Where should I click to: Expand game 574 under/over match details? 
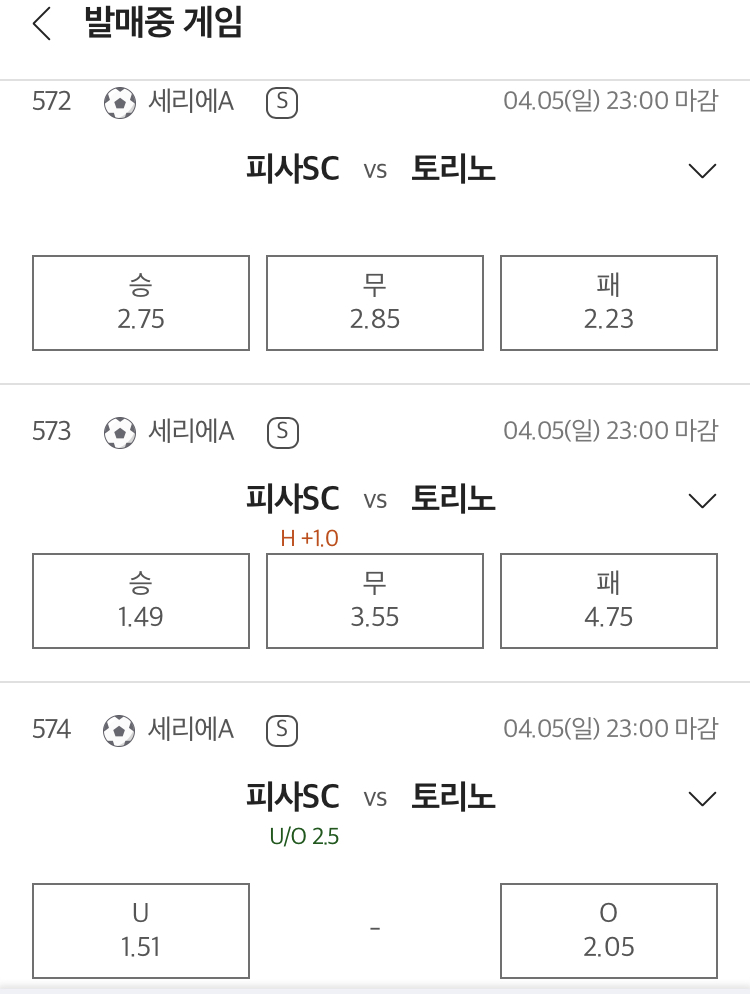(x=702, y=799)
